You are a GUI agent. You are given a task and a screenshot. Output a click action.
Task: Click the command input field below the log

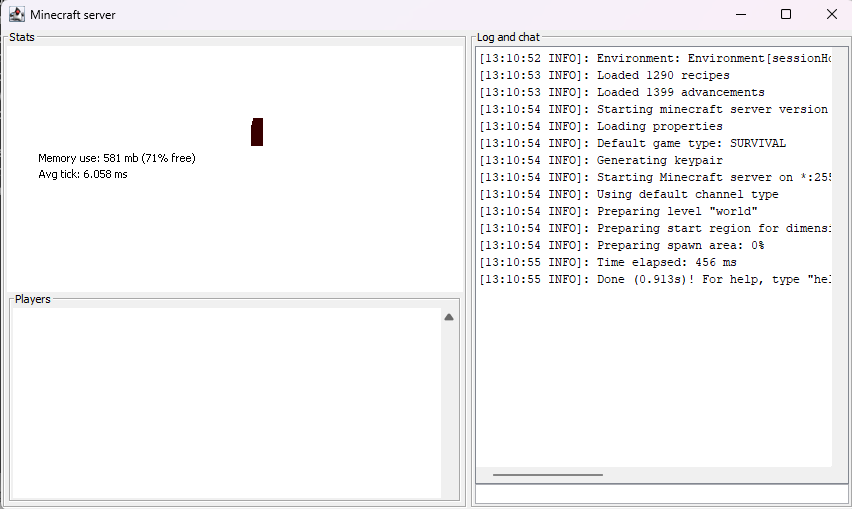coord(661,494)
